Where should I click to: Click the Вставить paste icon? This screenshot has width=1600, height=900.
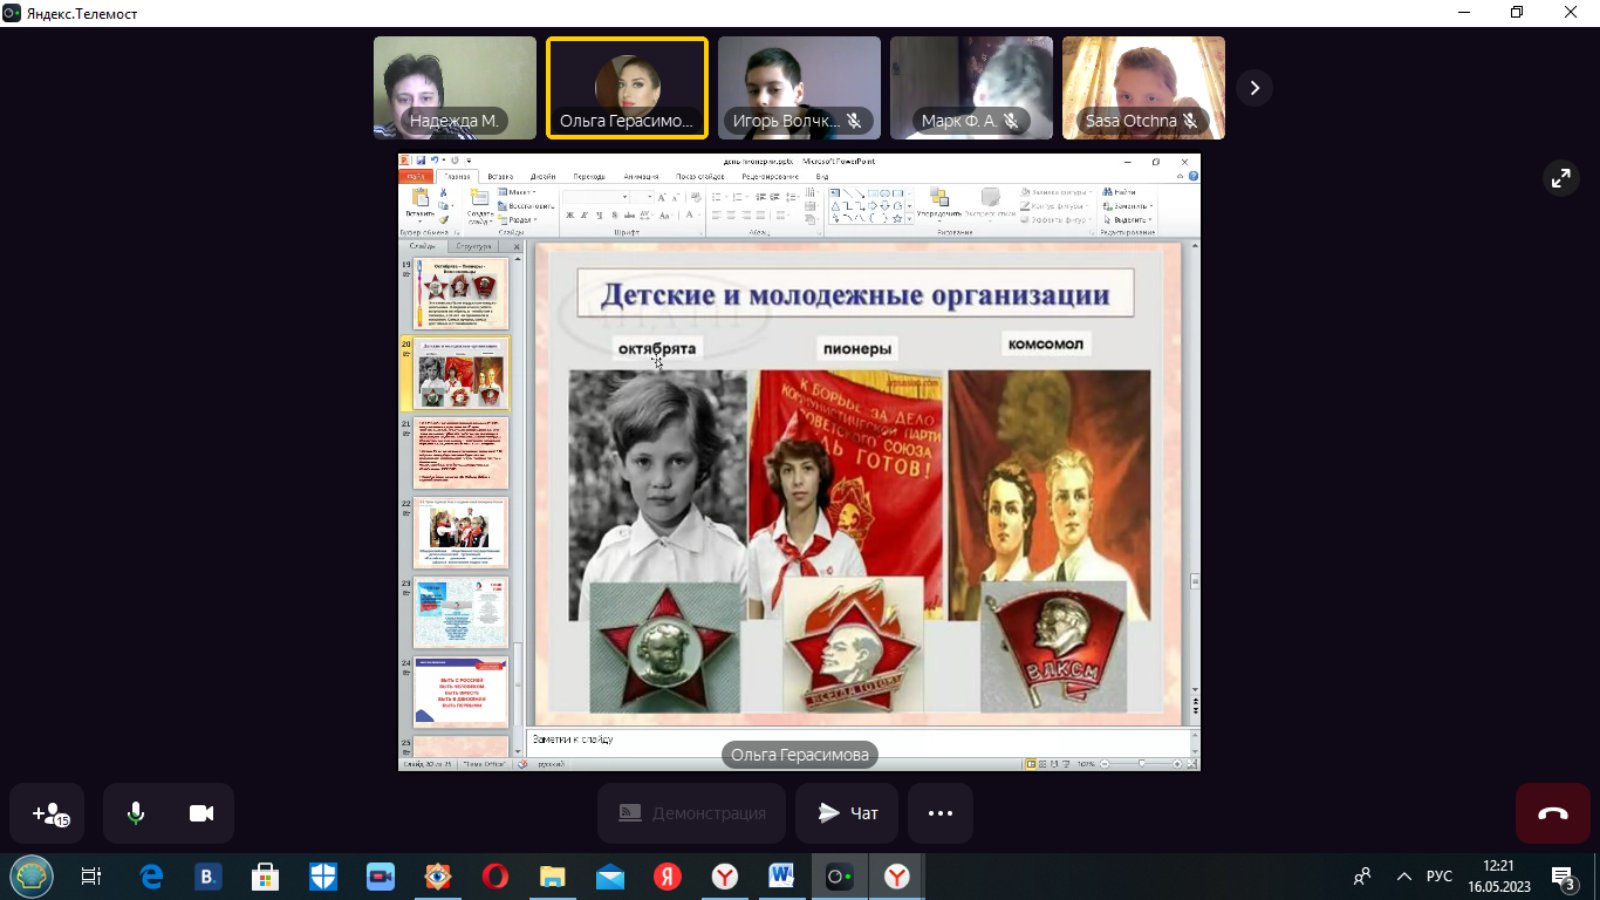point(420,197)
